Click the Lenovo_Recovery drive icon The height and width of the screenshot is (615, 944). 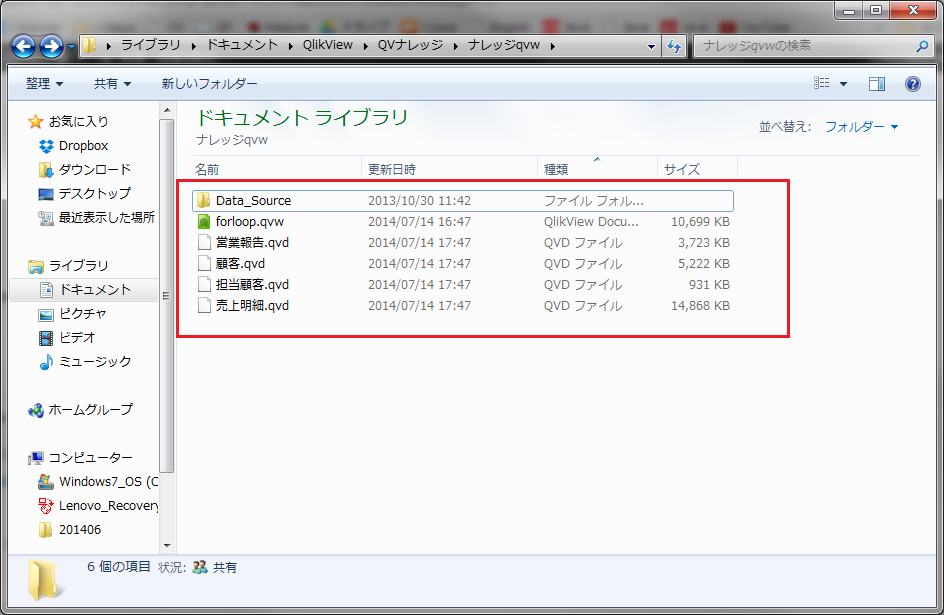point(46,505)
